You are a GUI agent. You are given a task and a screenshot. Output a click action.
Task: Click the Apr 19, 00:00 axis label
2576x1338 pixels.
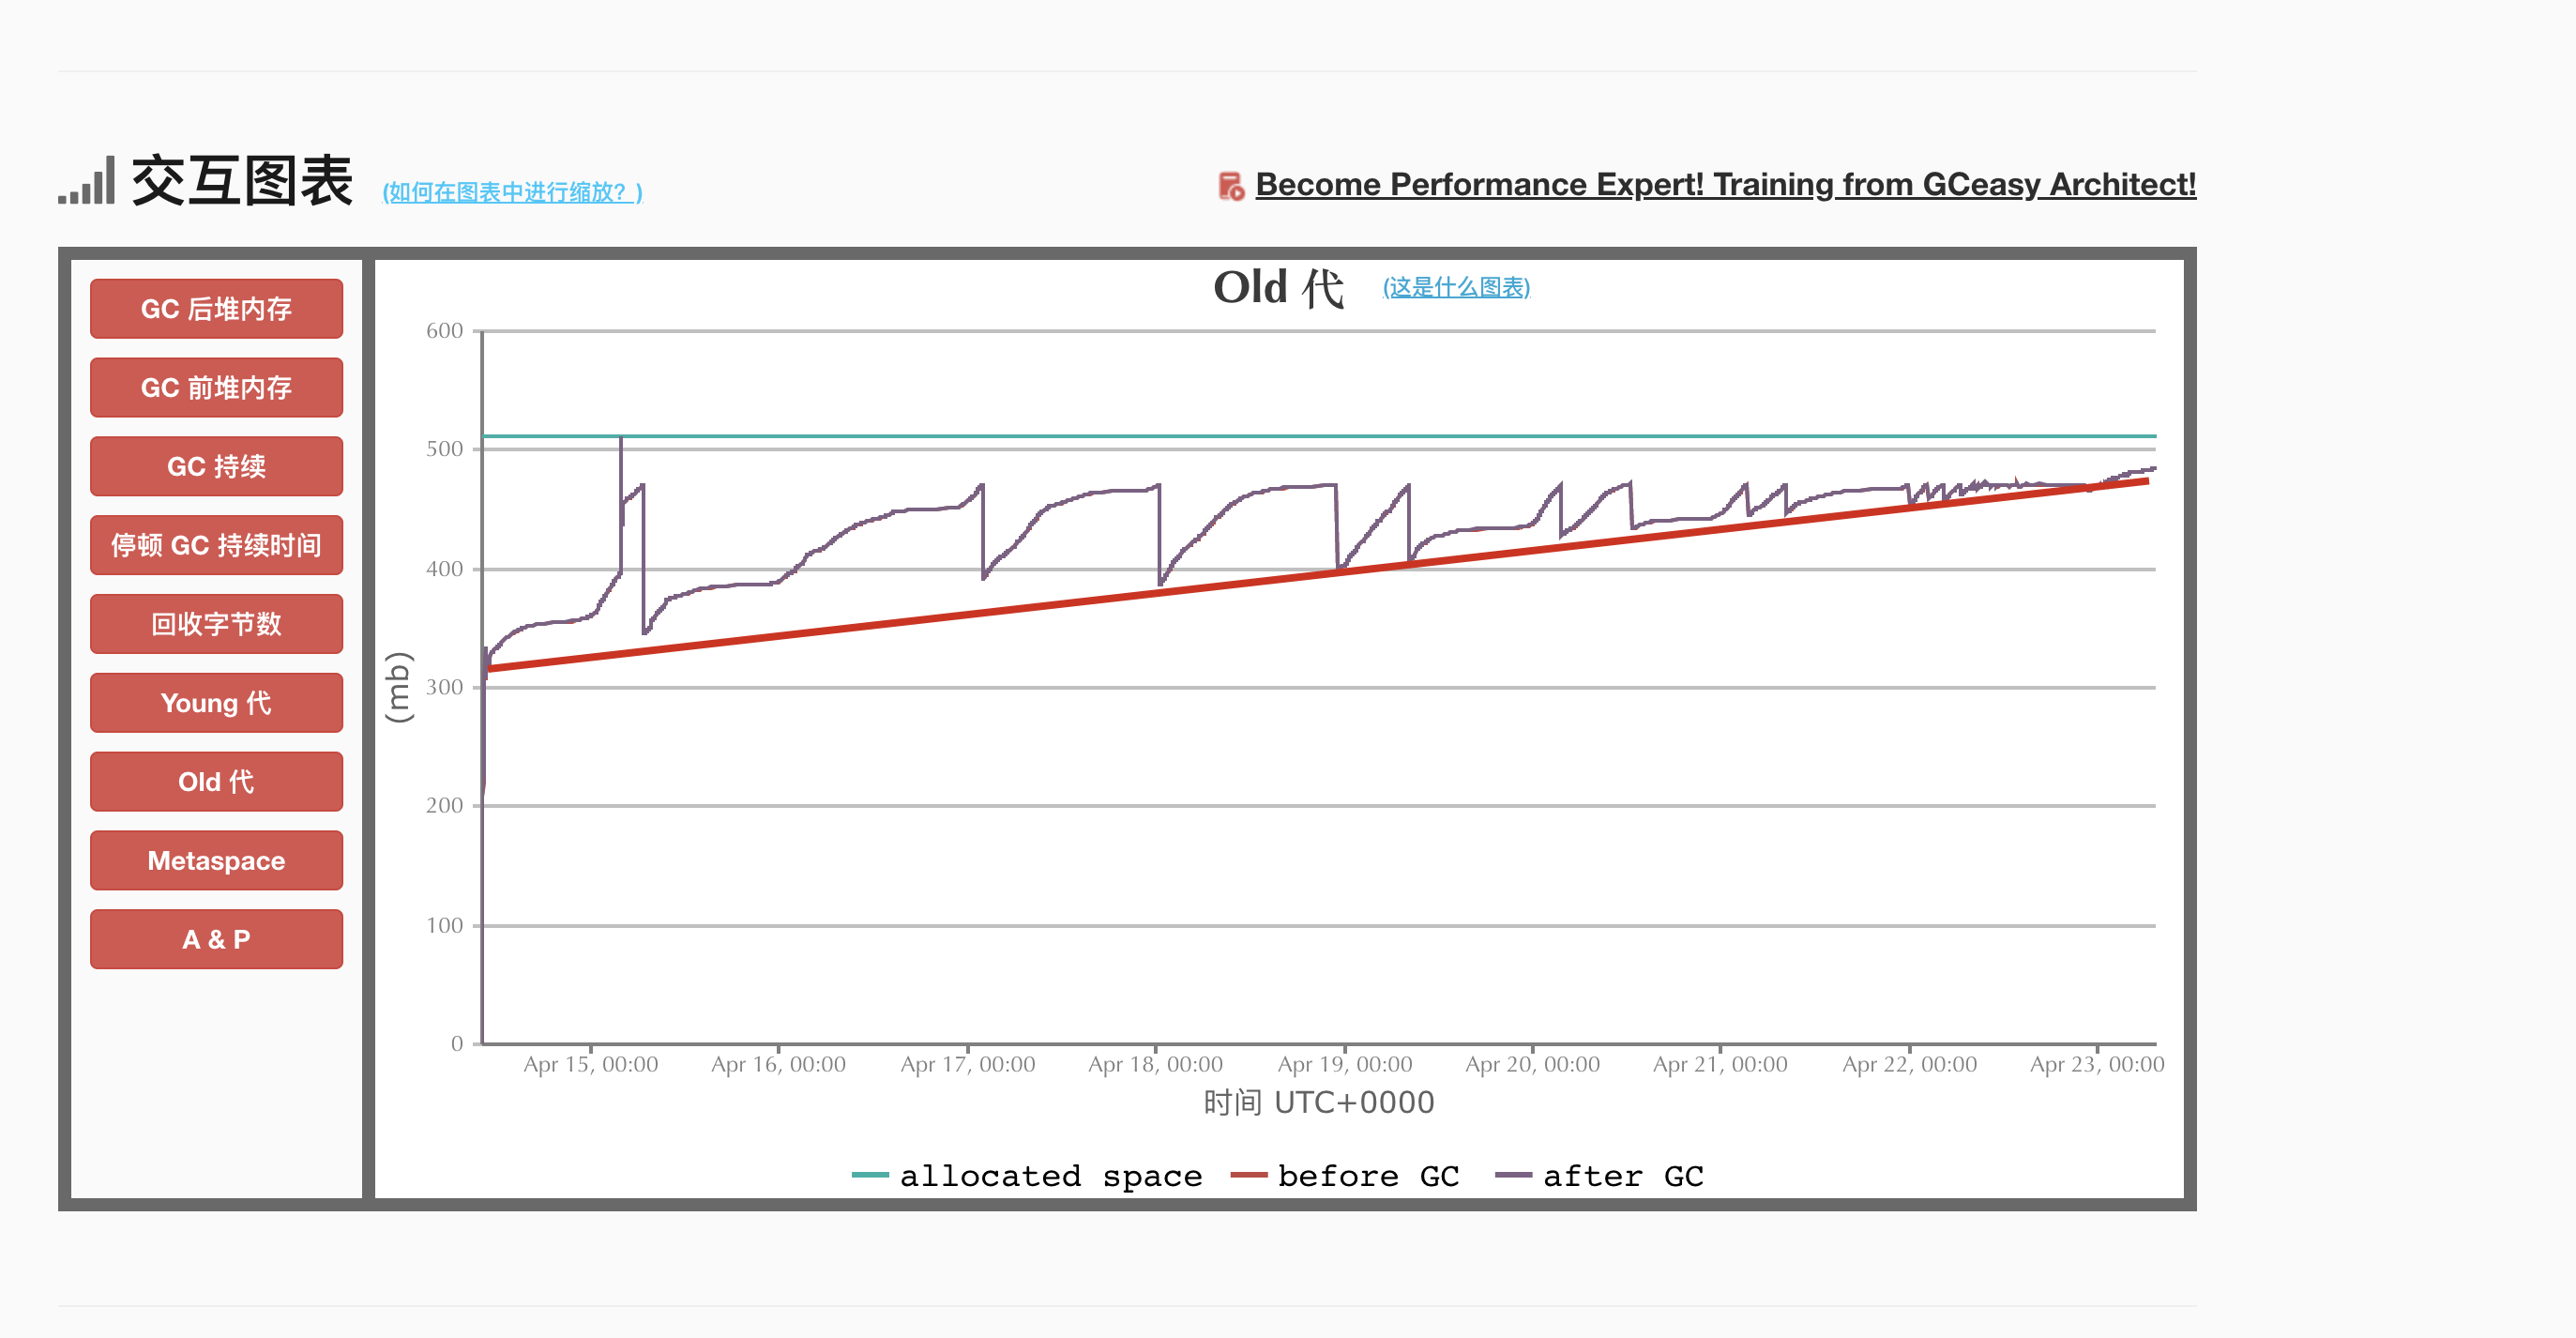(1345, 1065)
